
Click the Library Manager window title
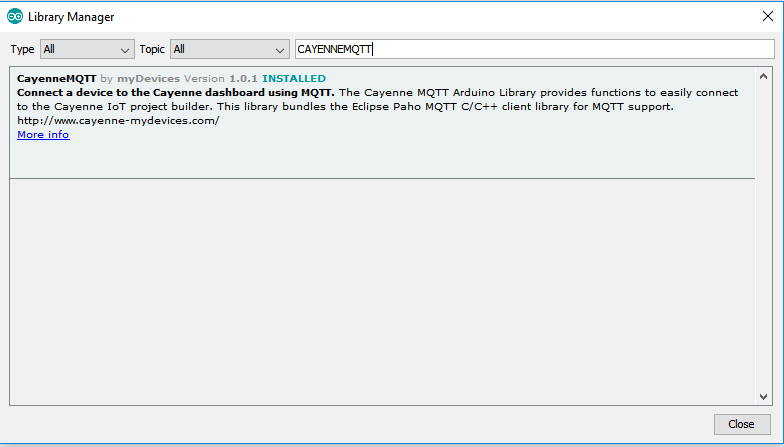pos(71,17)
